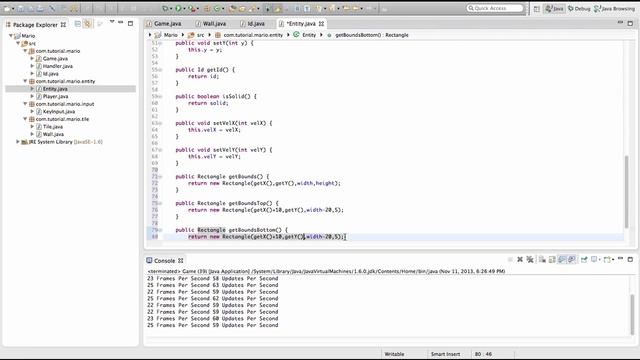Collapse the com.tutorial.mario.tile package
Viewport: 640px width, 360px height.
(x=25, y=119)
